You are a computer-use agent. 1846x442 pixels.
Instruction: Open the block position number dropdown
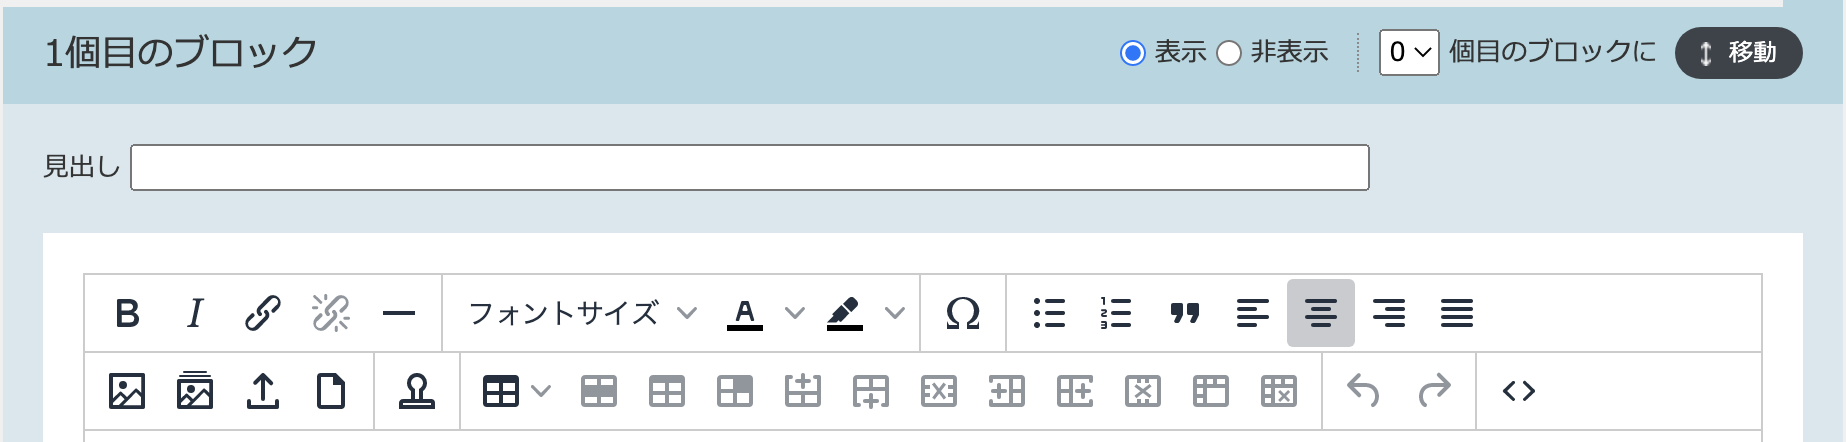(1408, 53)
